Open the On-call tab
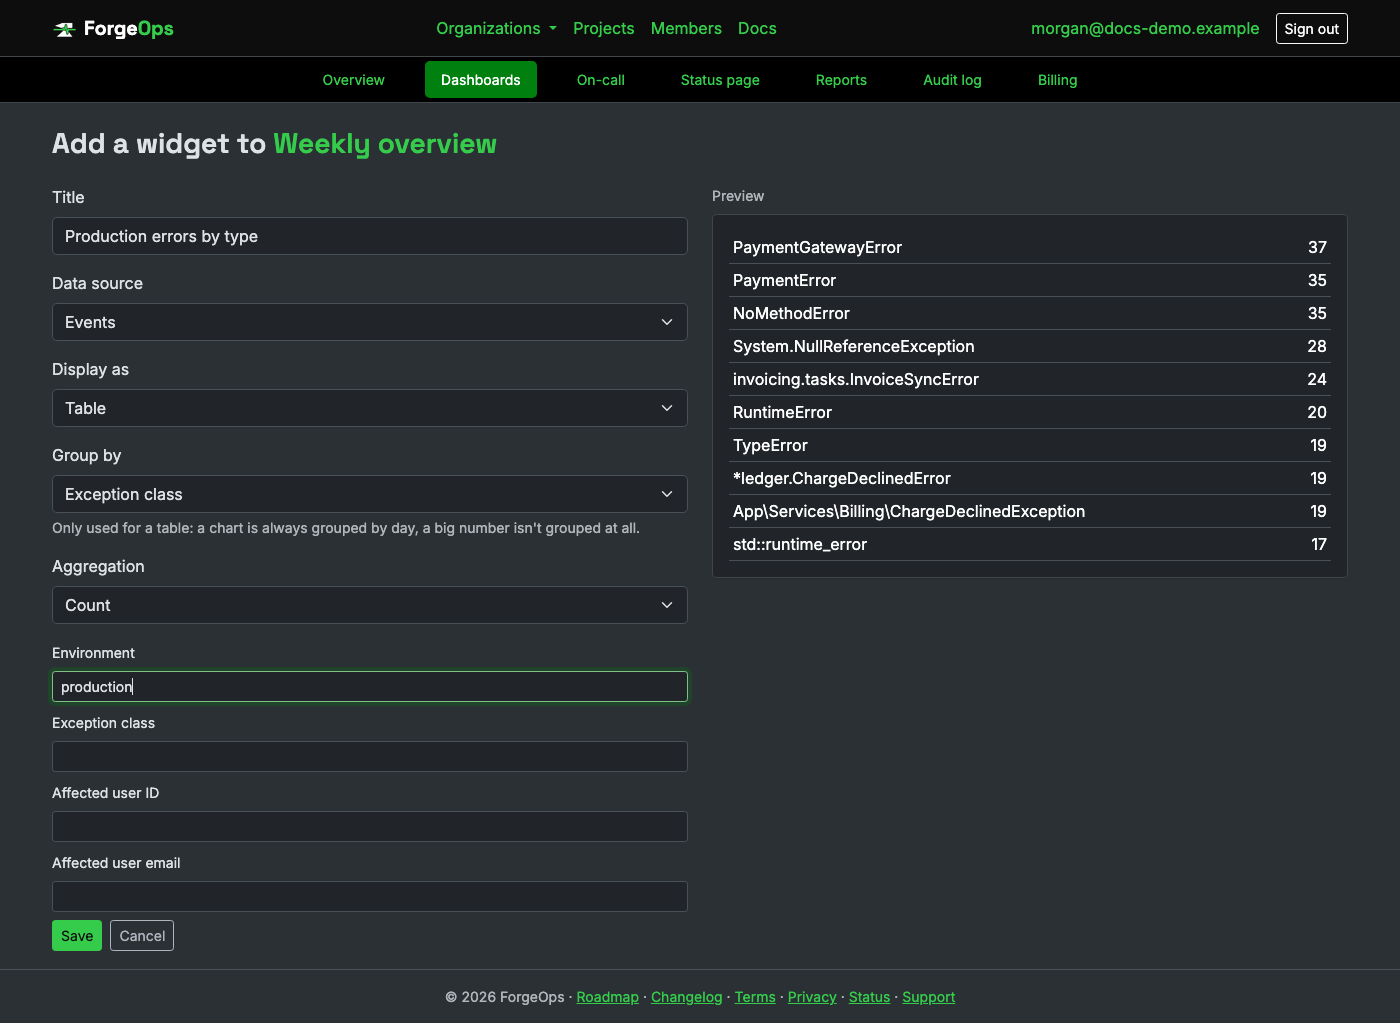Image resolution: width=1400 pixels, height=1023 pixels. [601, 80]
